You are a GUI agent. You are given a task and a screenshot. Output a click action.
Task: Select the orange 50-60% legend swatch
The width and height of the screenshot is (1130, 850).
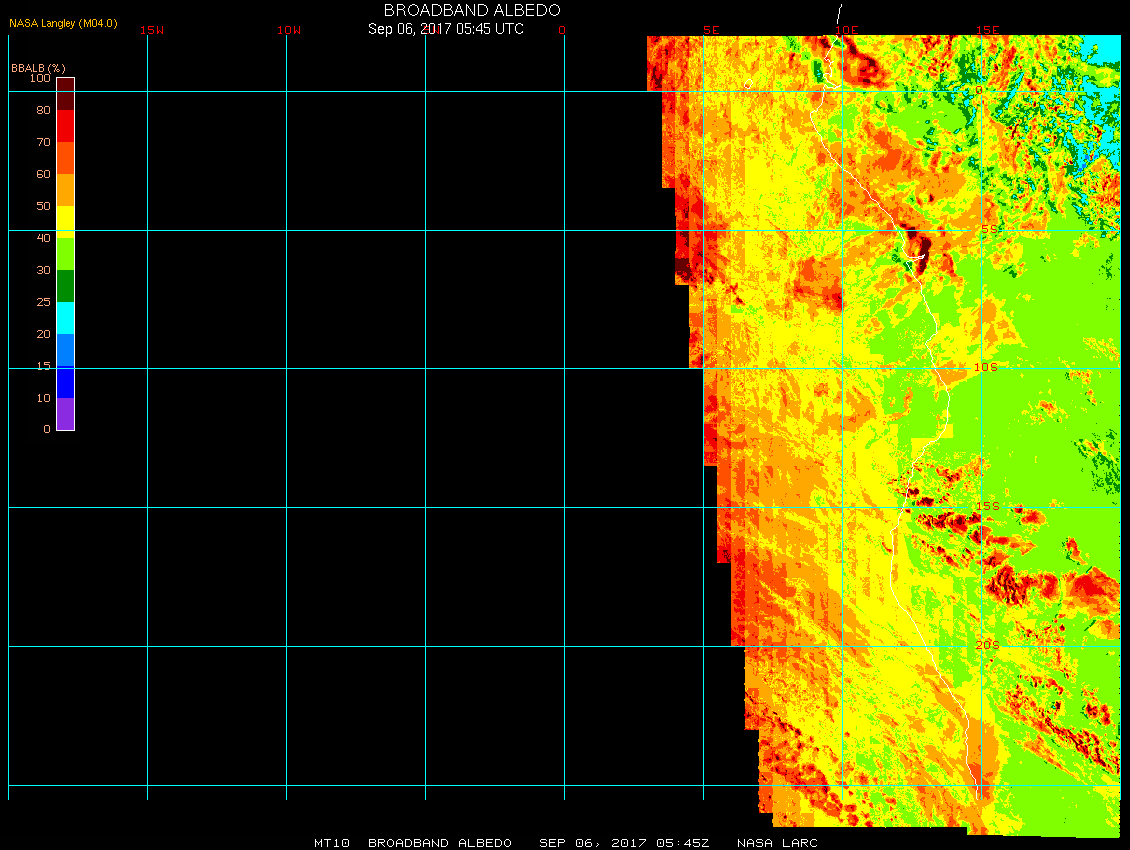tap(65, 189)
